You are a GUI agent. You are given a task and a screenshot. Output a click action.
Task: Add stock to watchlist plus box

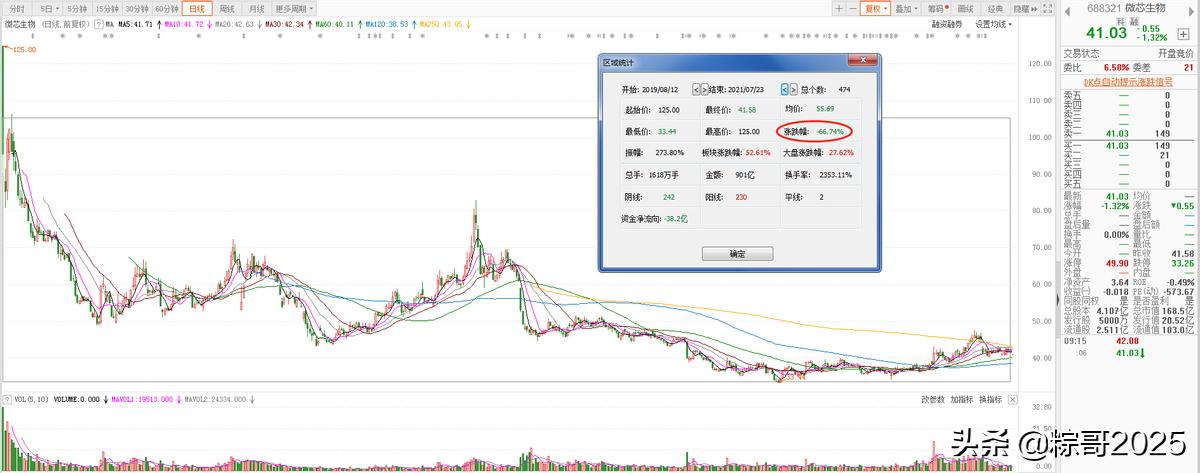[1184, 33]
